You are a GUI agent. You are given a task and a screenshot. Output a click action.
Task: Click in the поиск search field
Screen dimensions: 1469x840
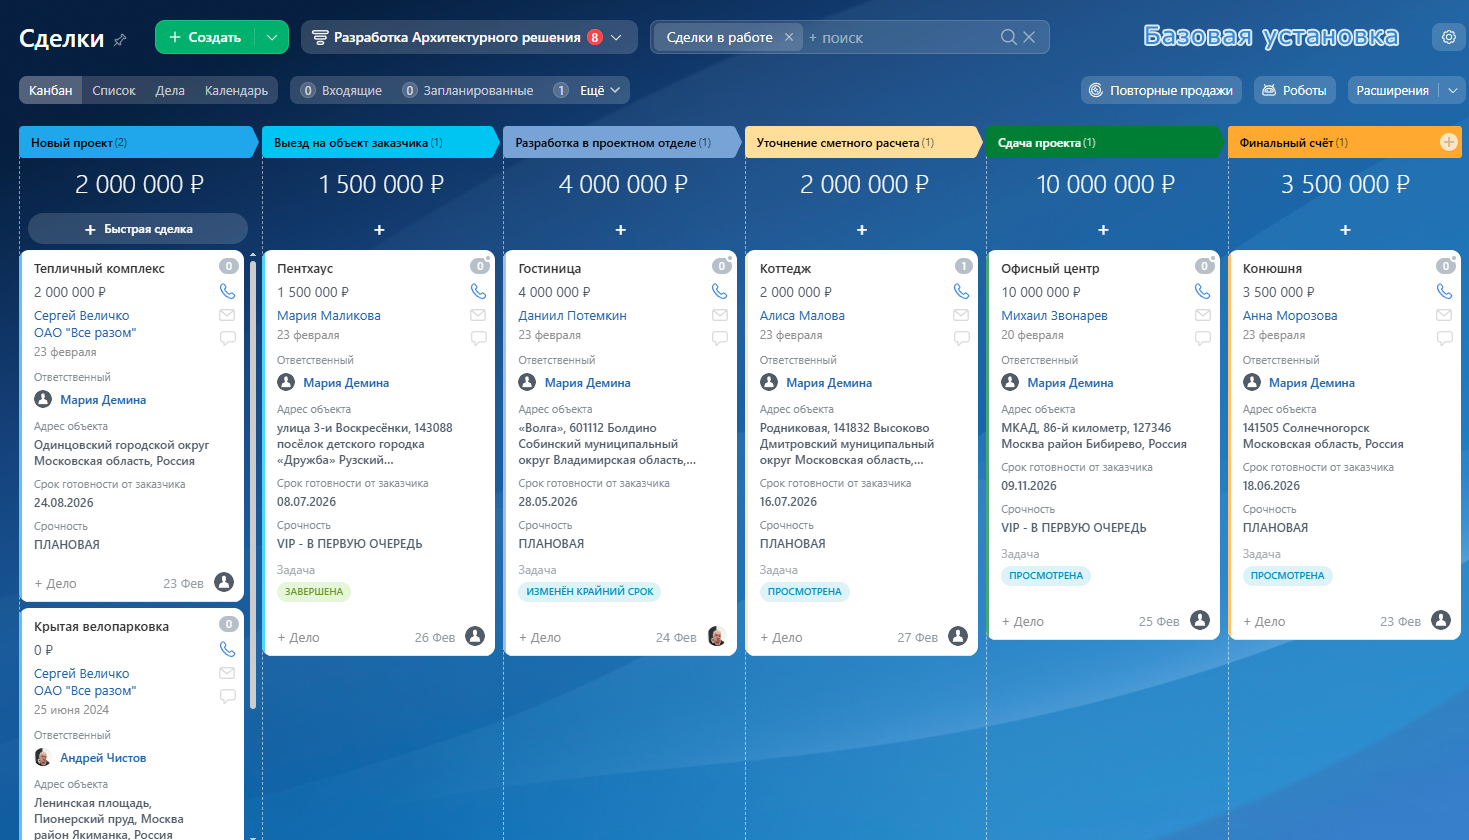coord(900,37)
